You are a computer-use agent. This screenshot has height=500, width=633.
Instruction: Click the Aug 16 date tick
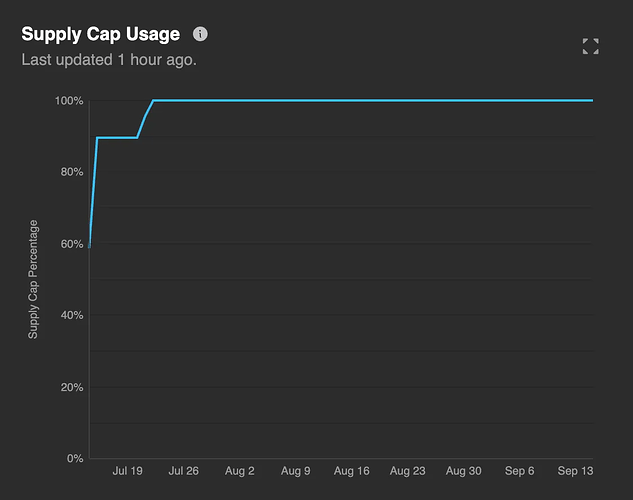(351, 470)
